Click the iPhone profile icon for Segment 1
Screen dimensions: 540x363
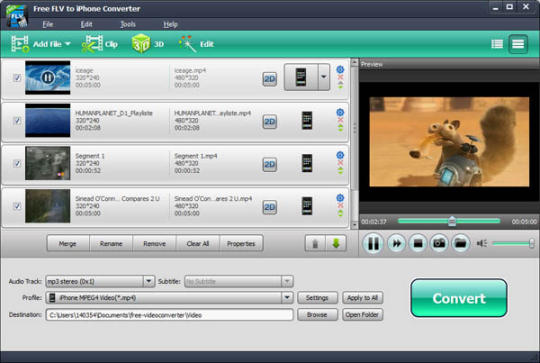tap(307, 163)
